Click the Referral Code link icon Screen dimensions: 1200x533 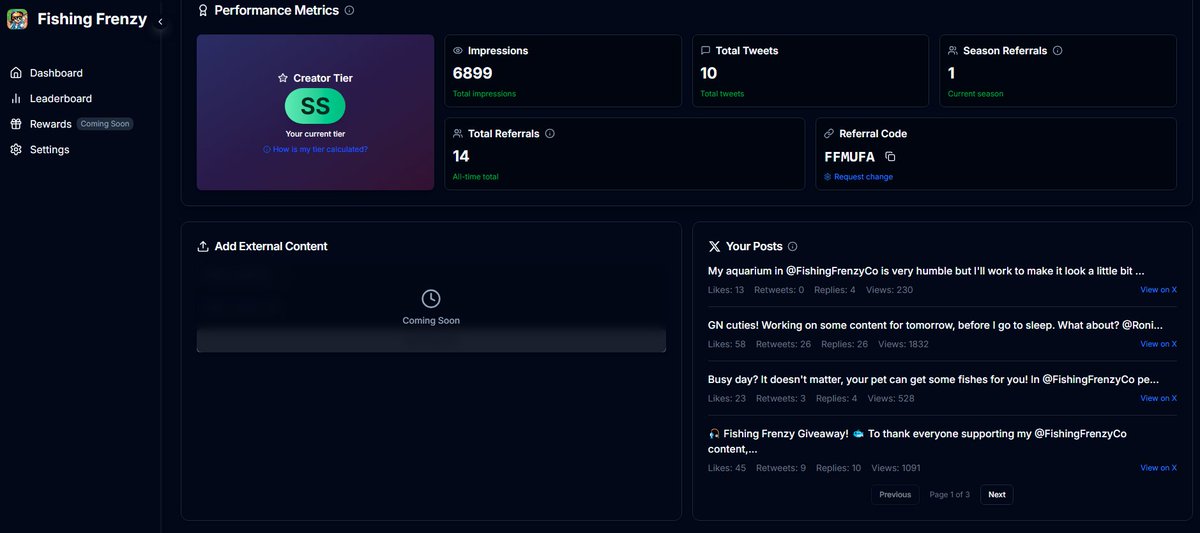(x=829, y=133)
